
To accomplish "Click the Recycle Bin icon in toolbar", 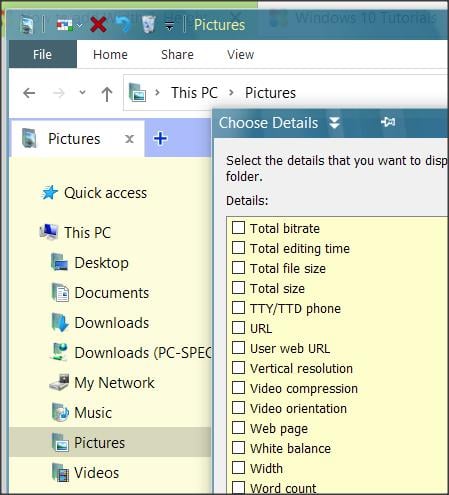I will click(x=148, y=25).
